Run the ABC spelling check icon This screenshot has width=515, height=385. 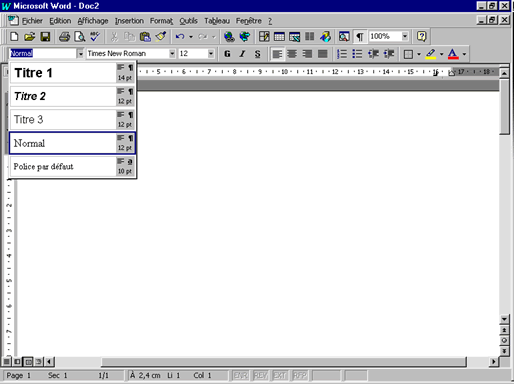tap(95, 36)
